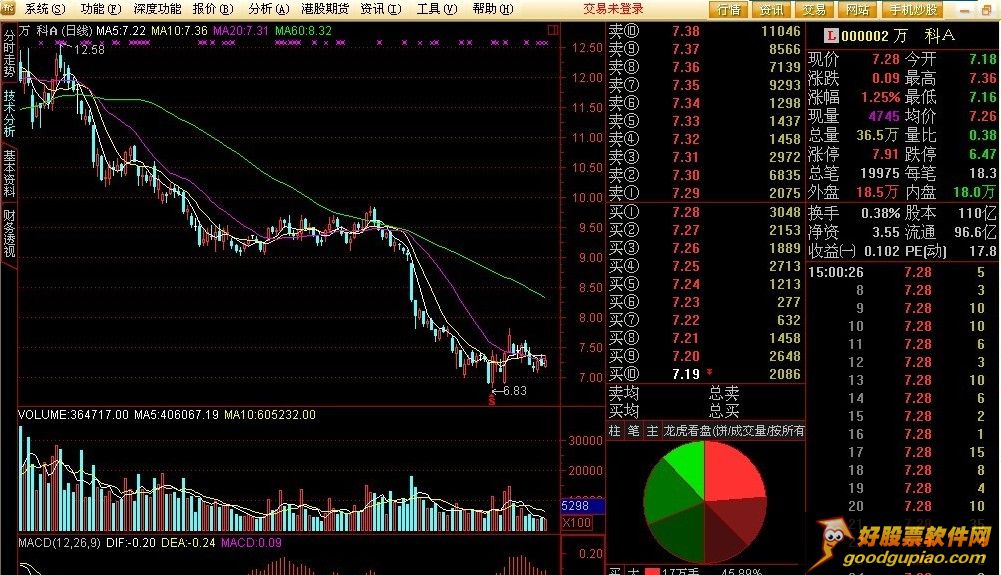Click the 现价 7.28 value
The image size is (1001, 575).
coord(885,59)
